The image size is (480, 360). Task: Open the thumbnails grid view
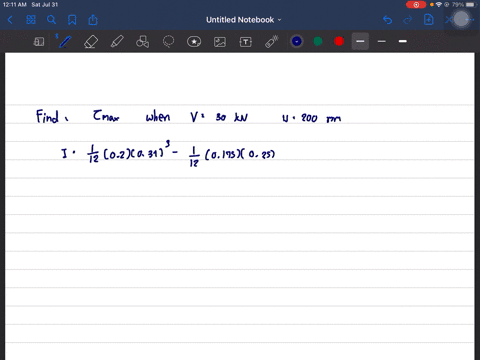coord(31,20)
